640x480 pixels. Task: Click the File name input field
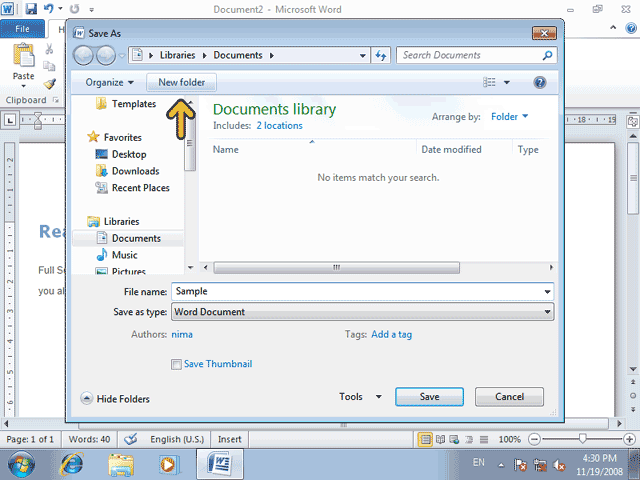(358, 291)
